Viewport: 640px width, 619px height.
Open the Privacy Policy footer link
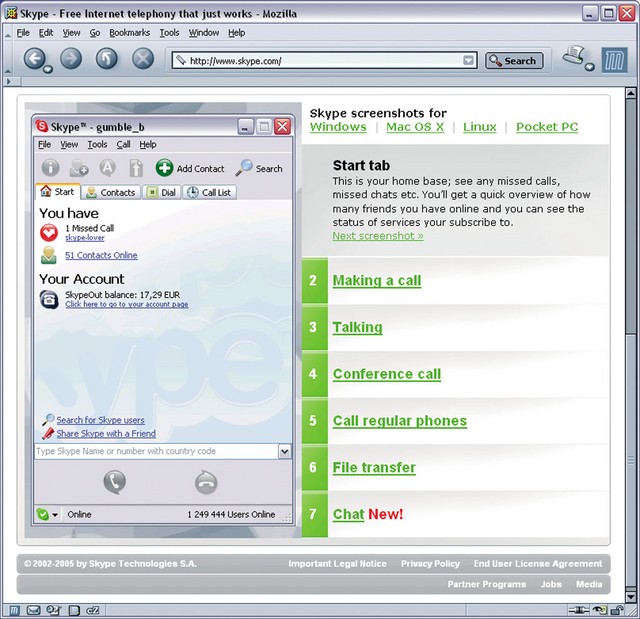tap(430, 564)
